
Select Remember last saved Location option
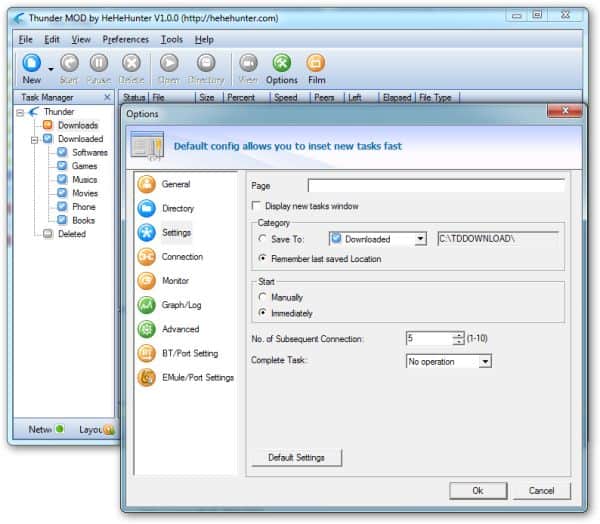pyautogui.click(x=262, y=258)
